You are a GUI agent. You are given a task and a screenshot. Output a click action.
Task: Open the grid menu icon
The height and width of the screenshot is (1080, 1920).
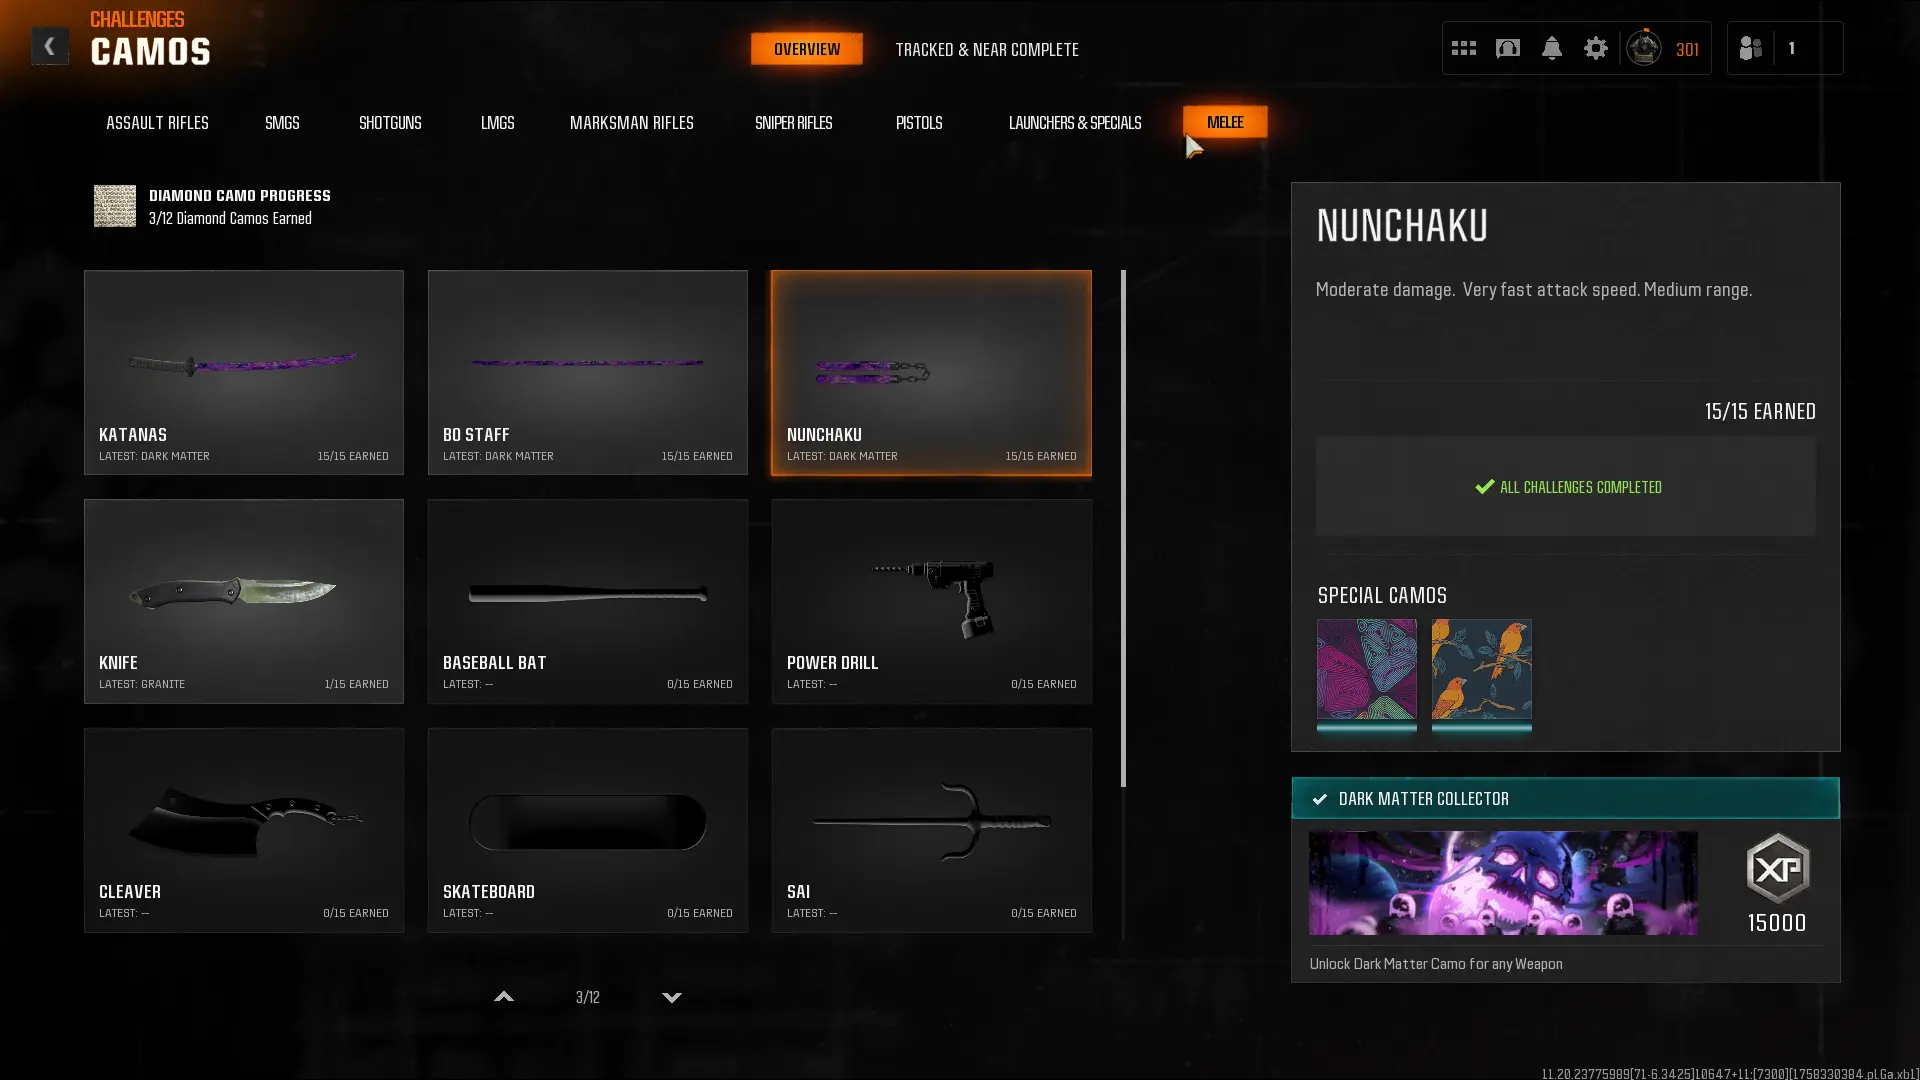[1463, 48]
